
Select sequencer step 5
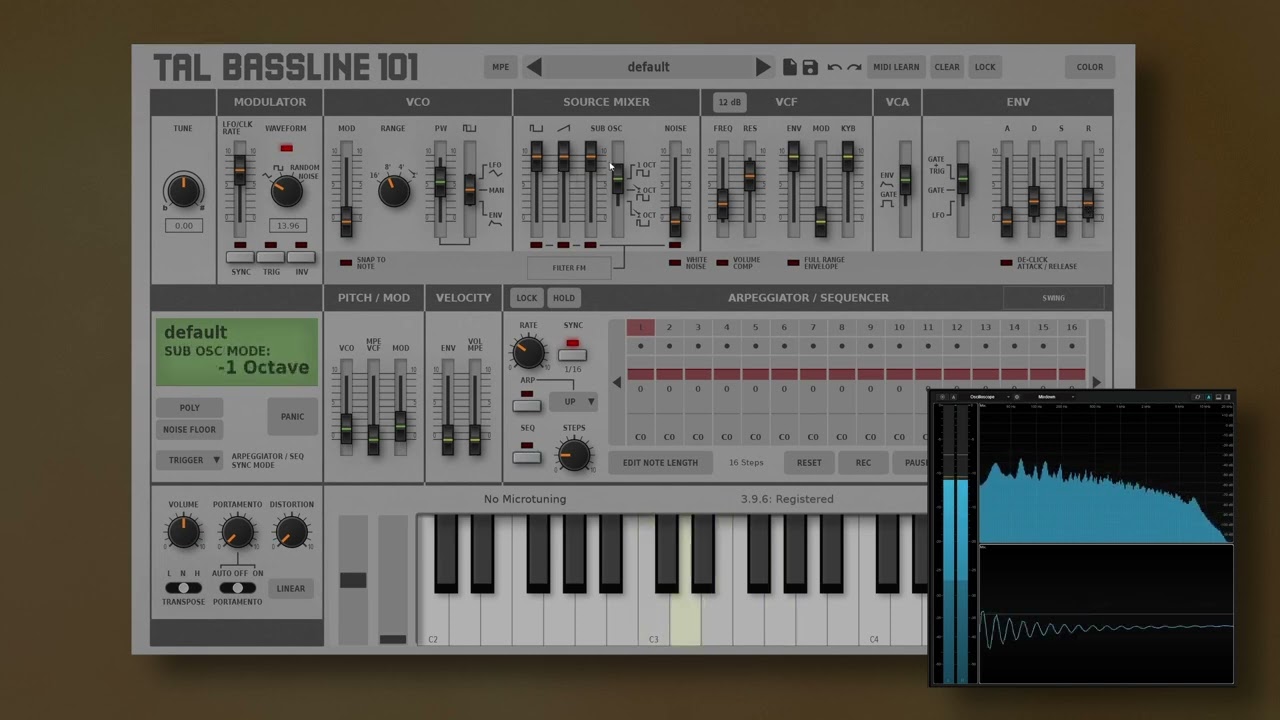[755, 327]
